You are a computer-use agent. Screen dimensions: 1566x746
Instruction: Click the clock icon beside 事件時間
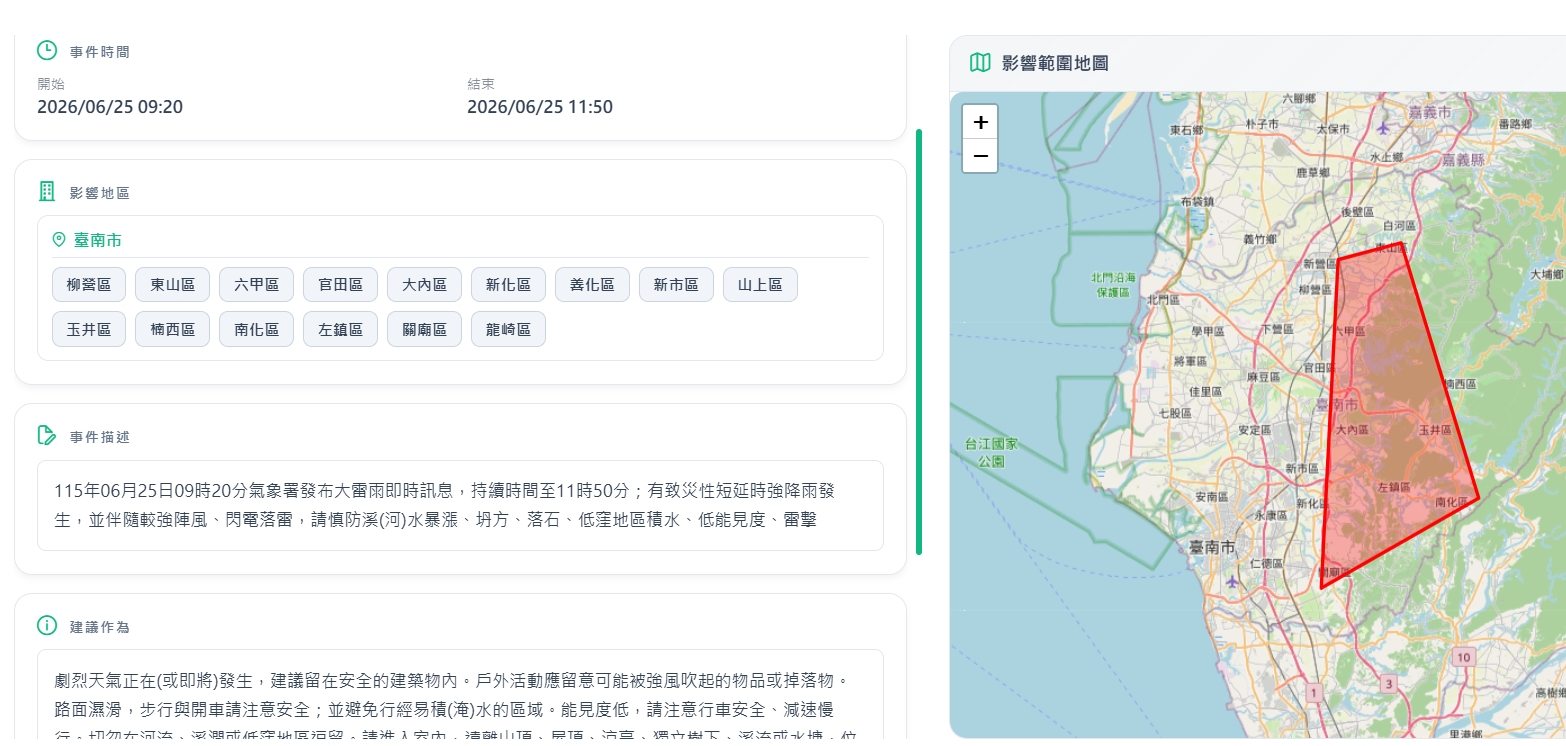point(47,51)
